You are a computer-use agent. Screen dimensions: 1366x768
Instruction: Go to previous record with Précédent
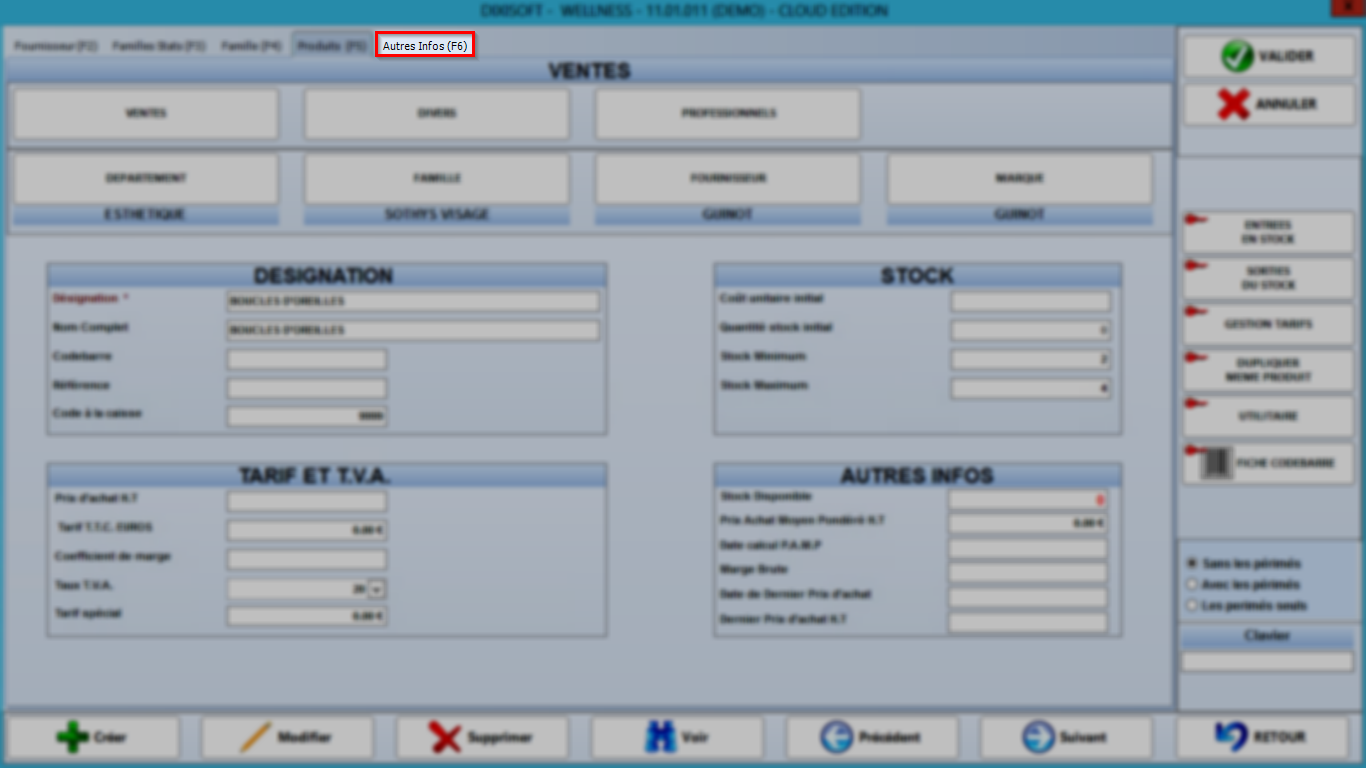coord(872,737)
